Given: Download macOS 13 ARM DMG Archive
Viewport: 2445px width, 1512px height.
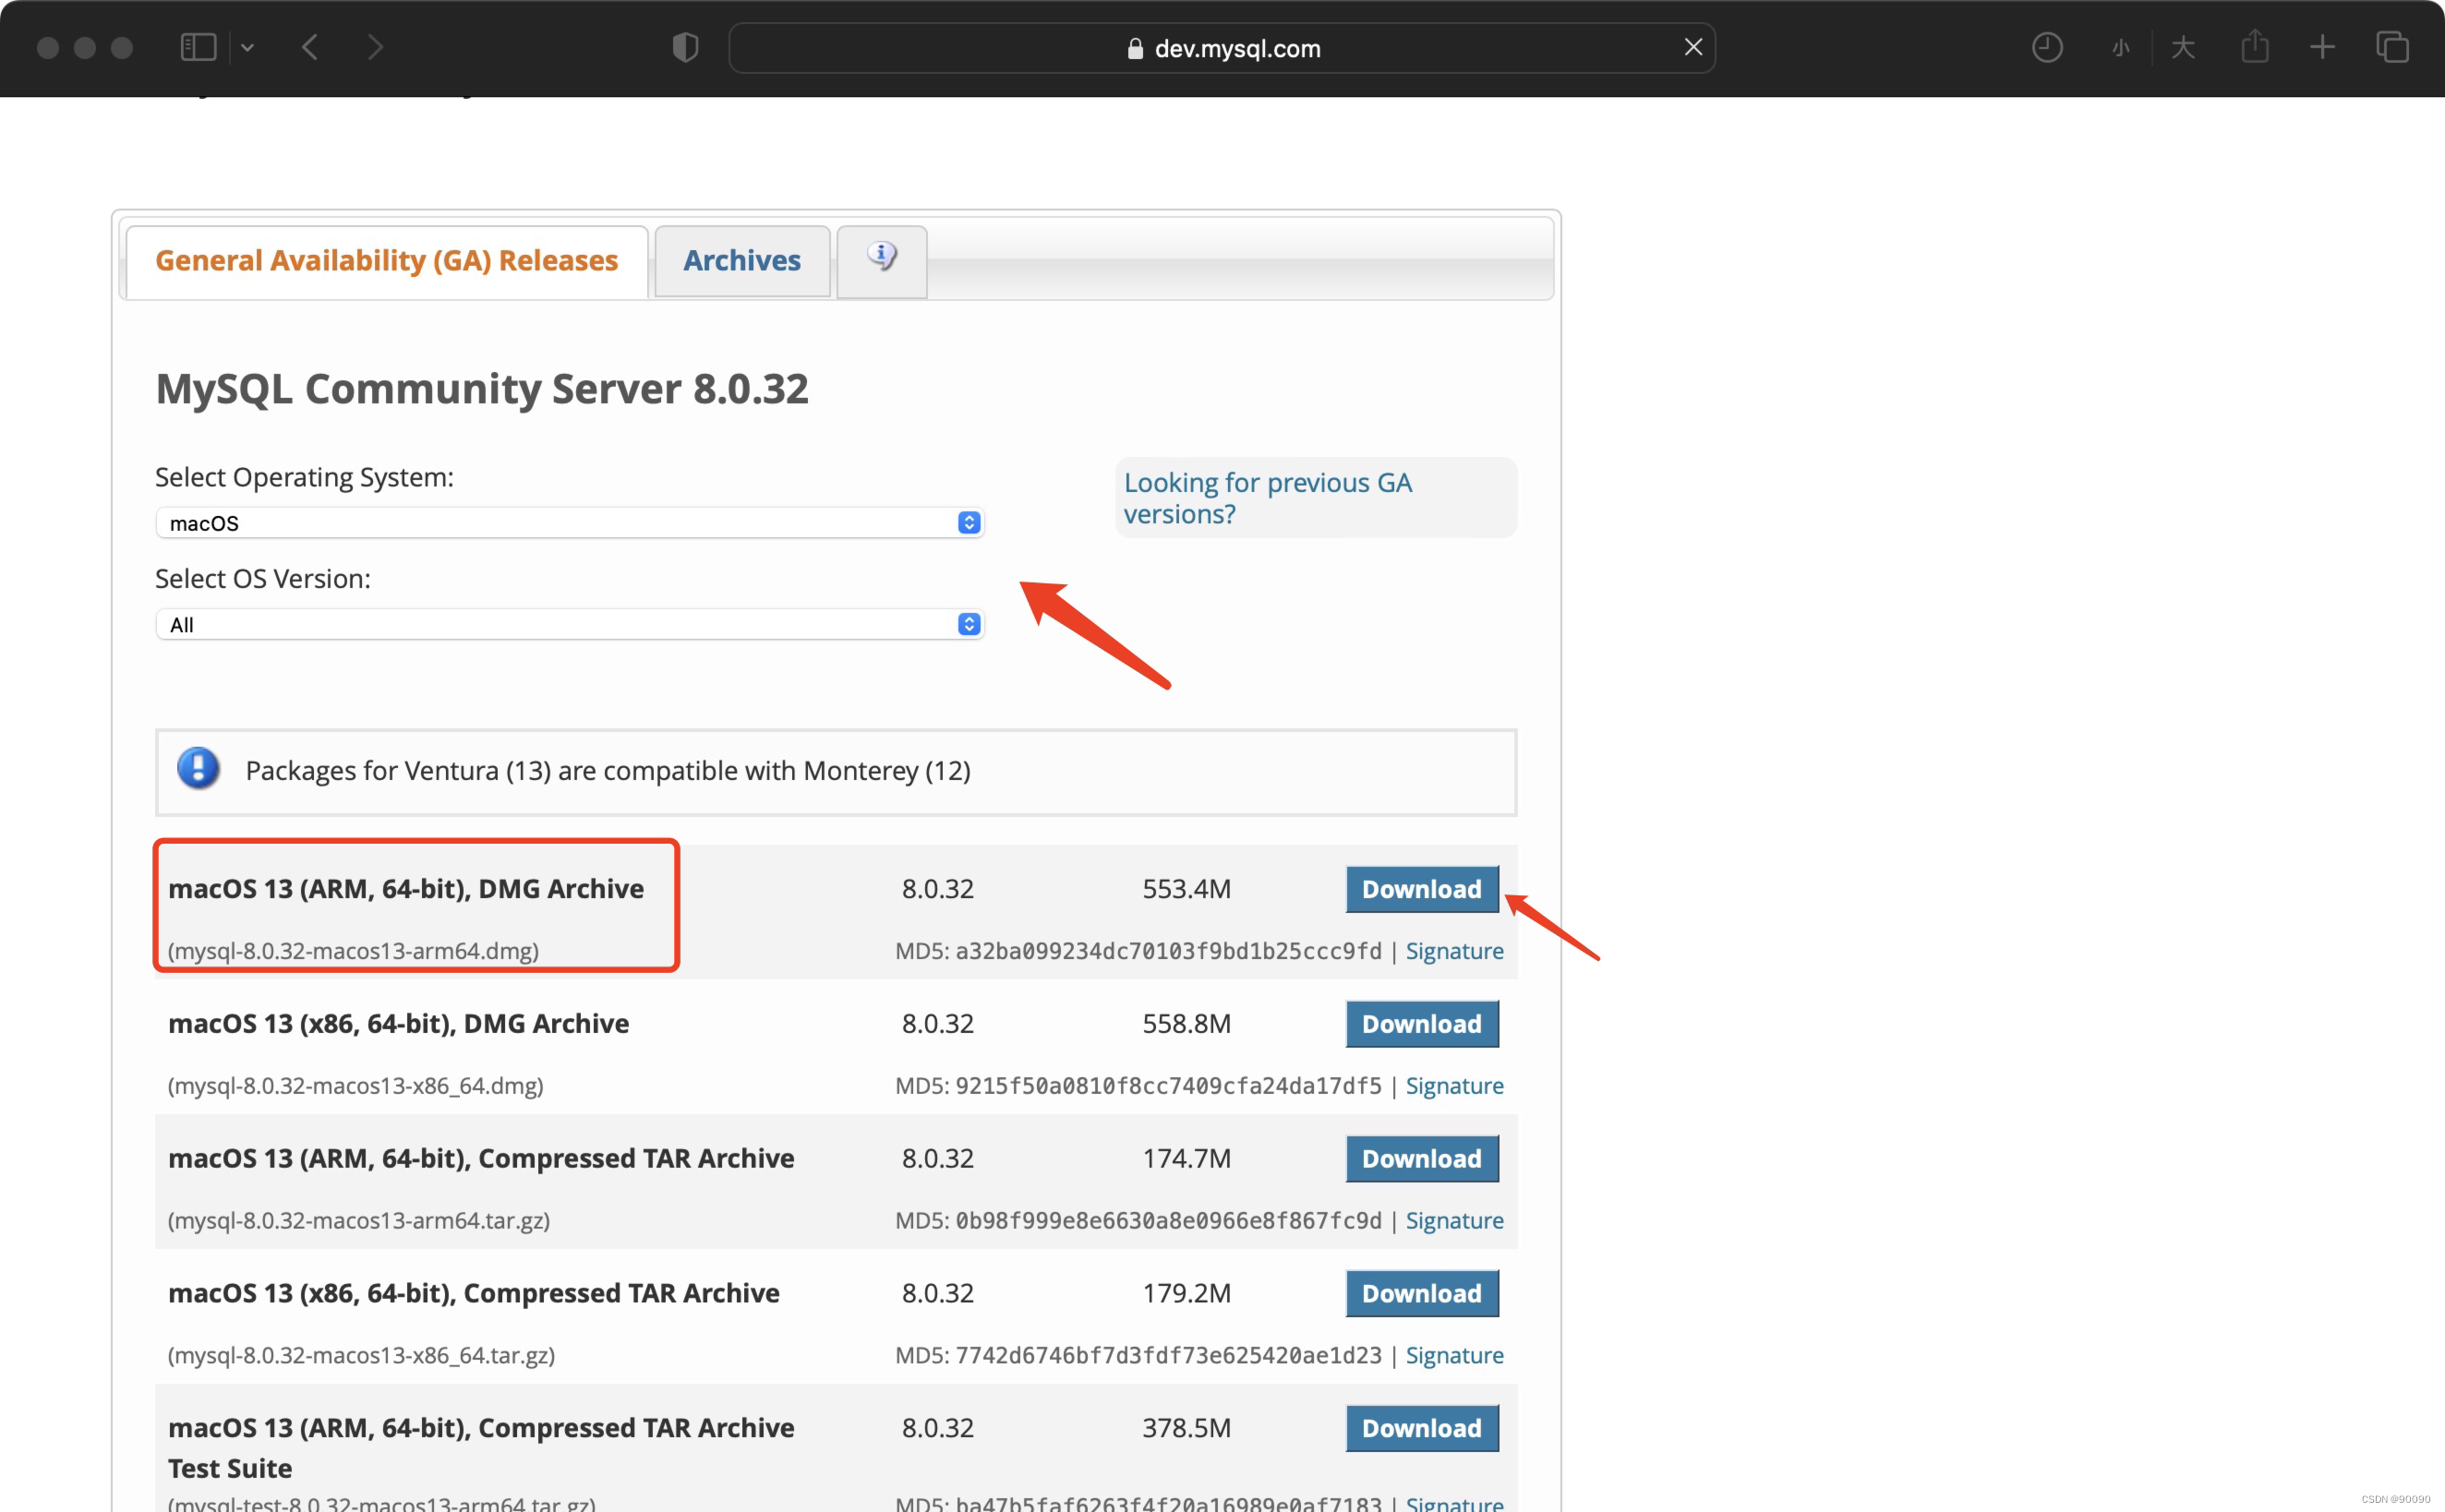Looking at the screenshot, I should [1421, 889].
